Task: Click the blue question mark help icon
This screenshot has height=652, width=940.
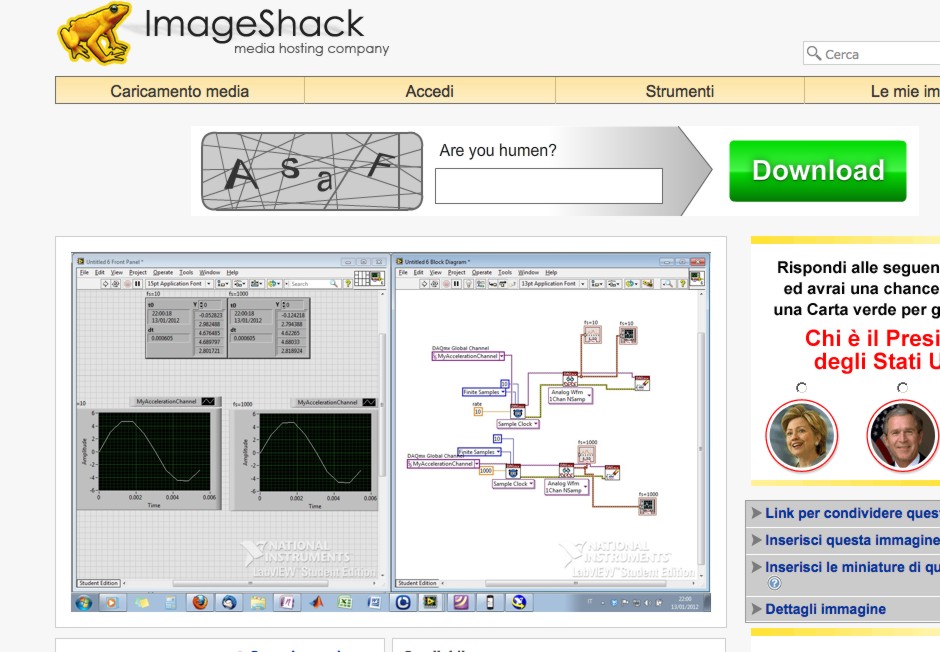Action: [x=774, y=583]
